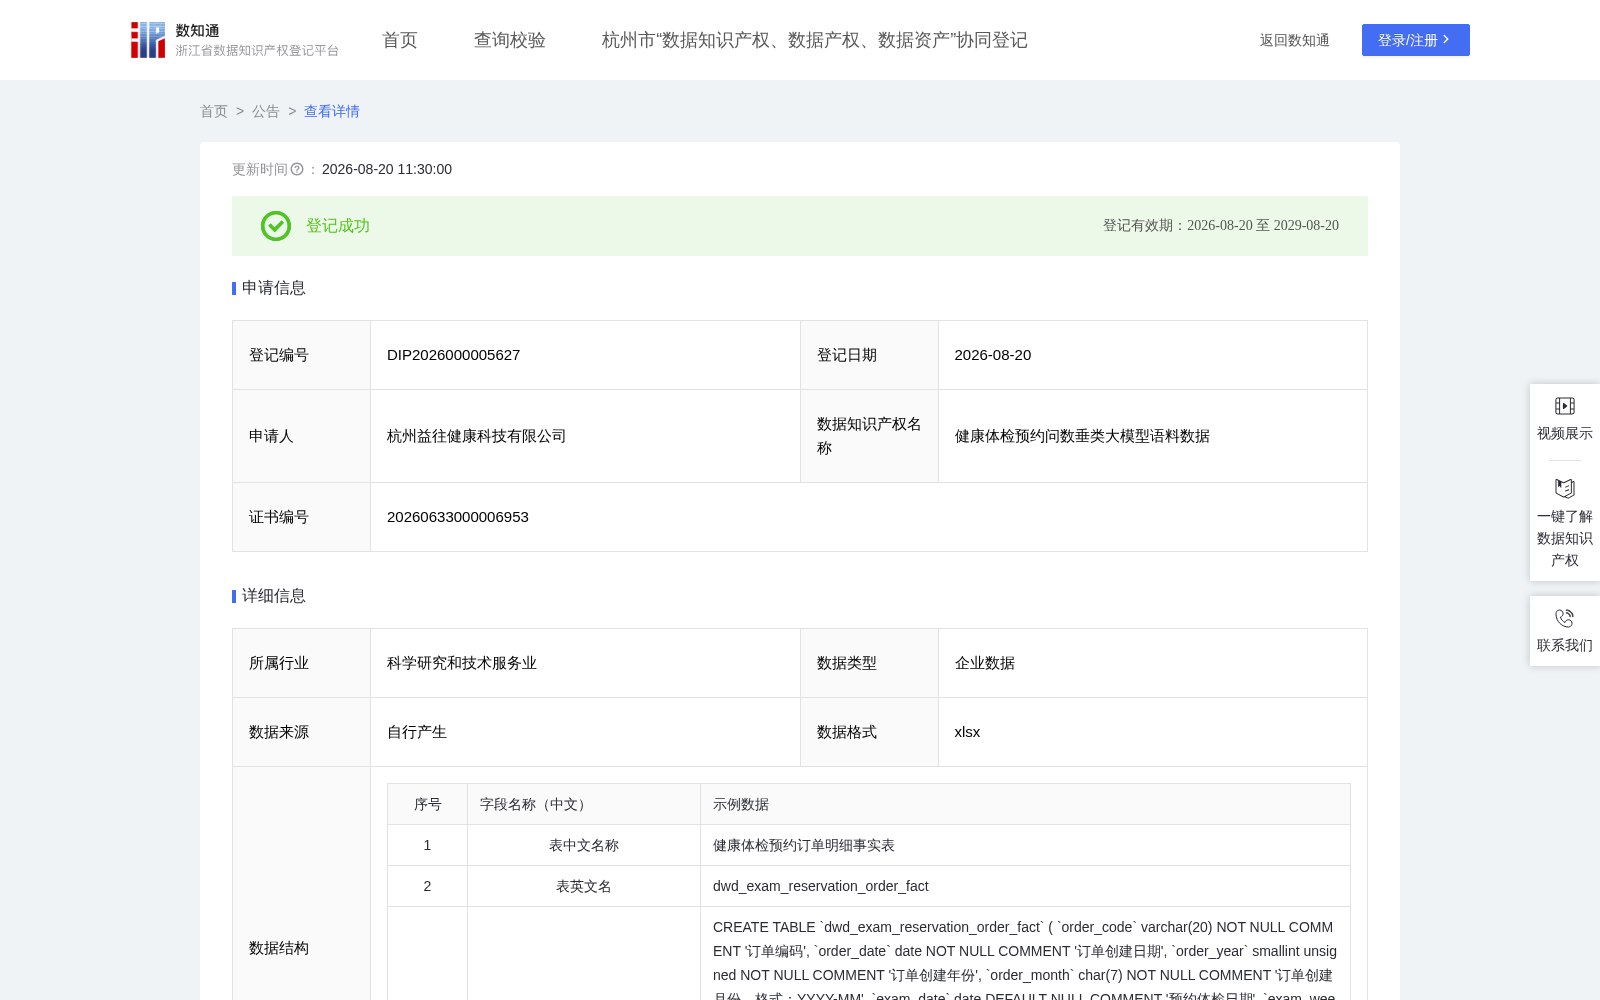Click the 登记成功 status text
Image resolution: width=1600 pixels, height=1000 pixels.
338,226
